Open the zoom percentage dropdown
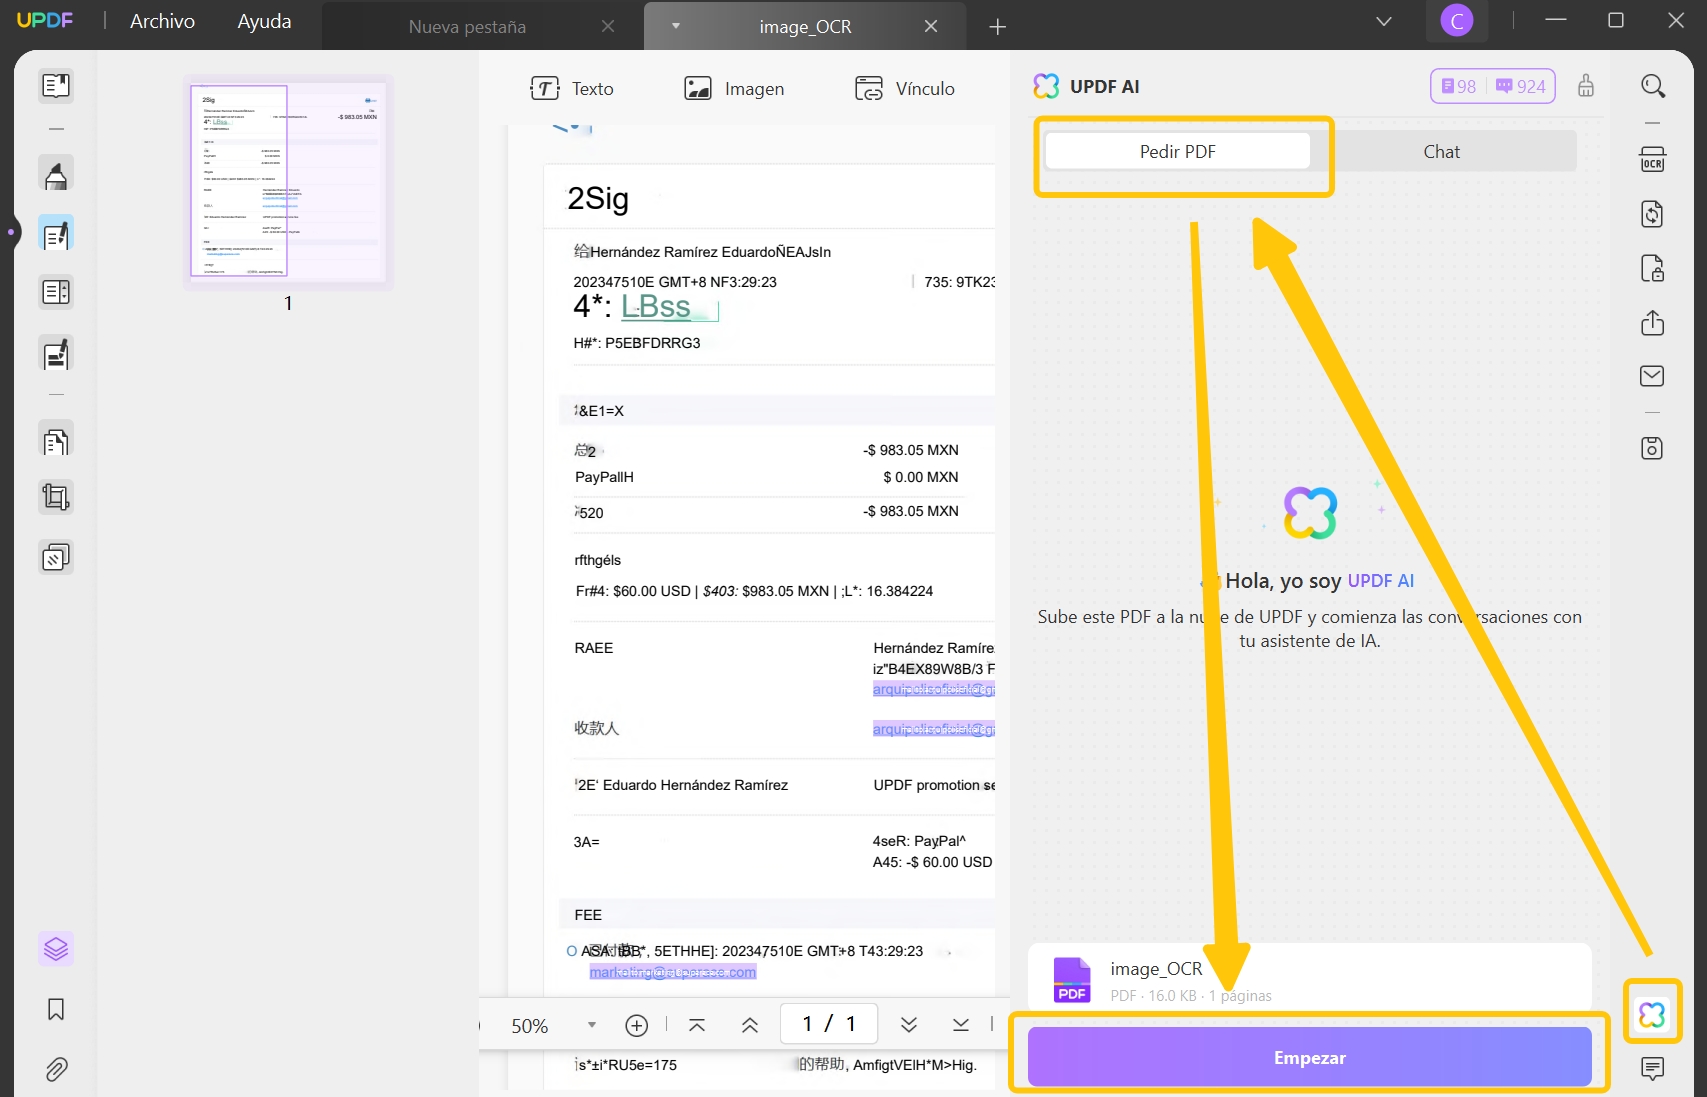The height and width of the screenshot is (1097, 1707). point(590,1025)
